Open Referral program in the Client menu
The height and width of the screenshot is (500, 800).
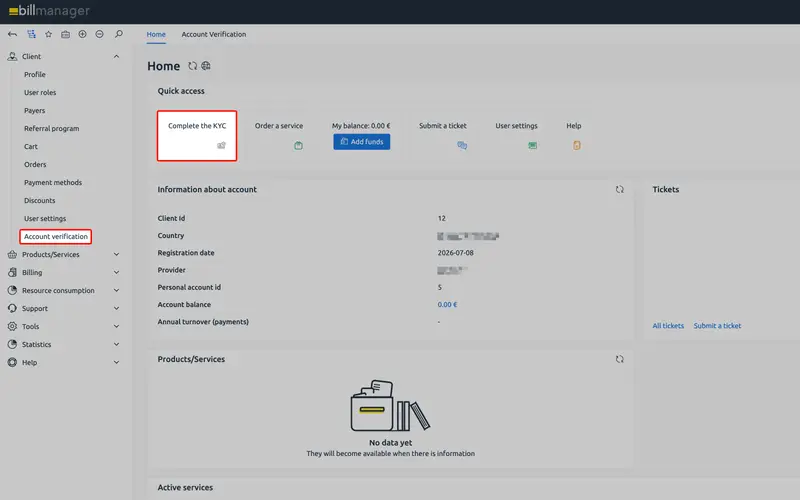pyautogui.click(x=52, y=129)
